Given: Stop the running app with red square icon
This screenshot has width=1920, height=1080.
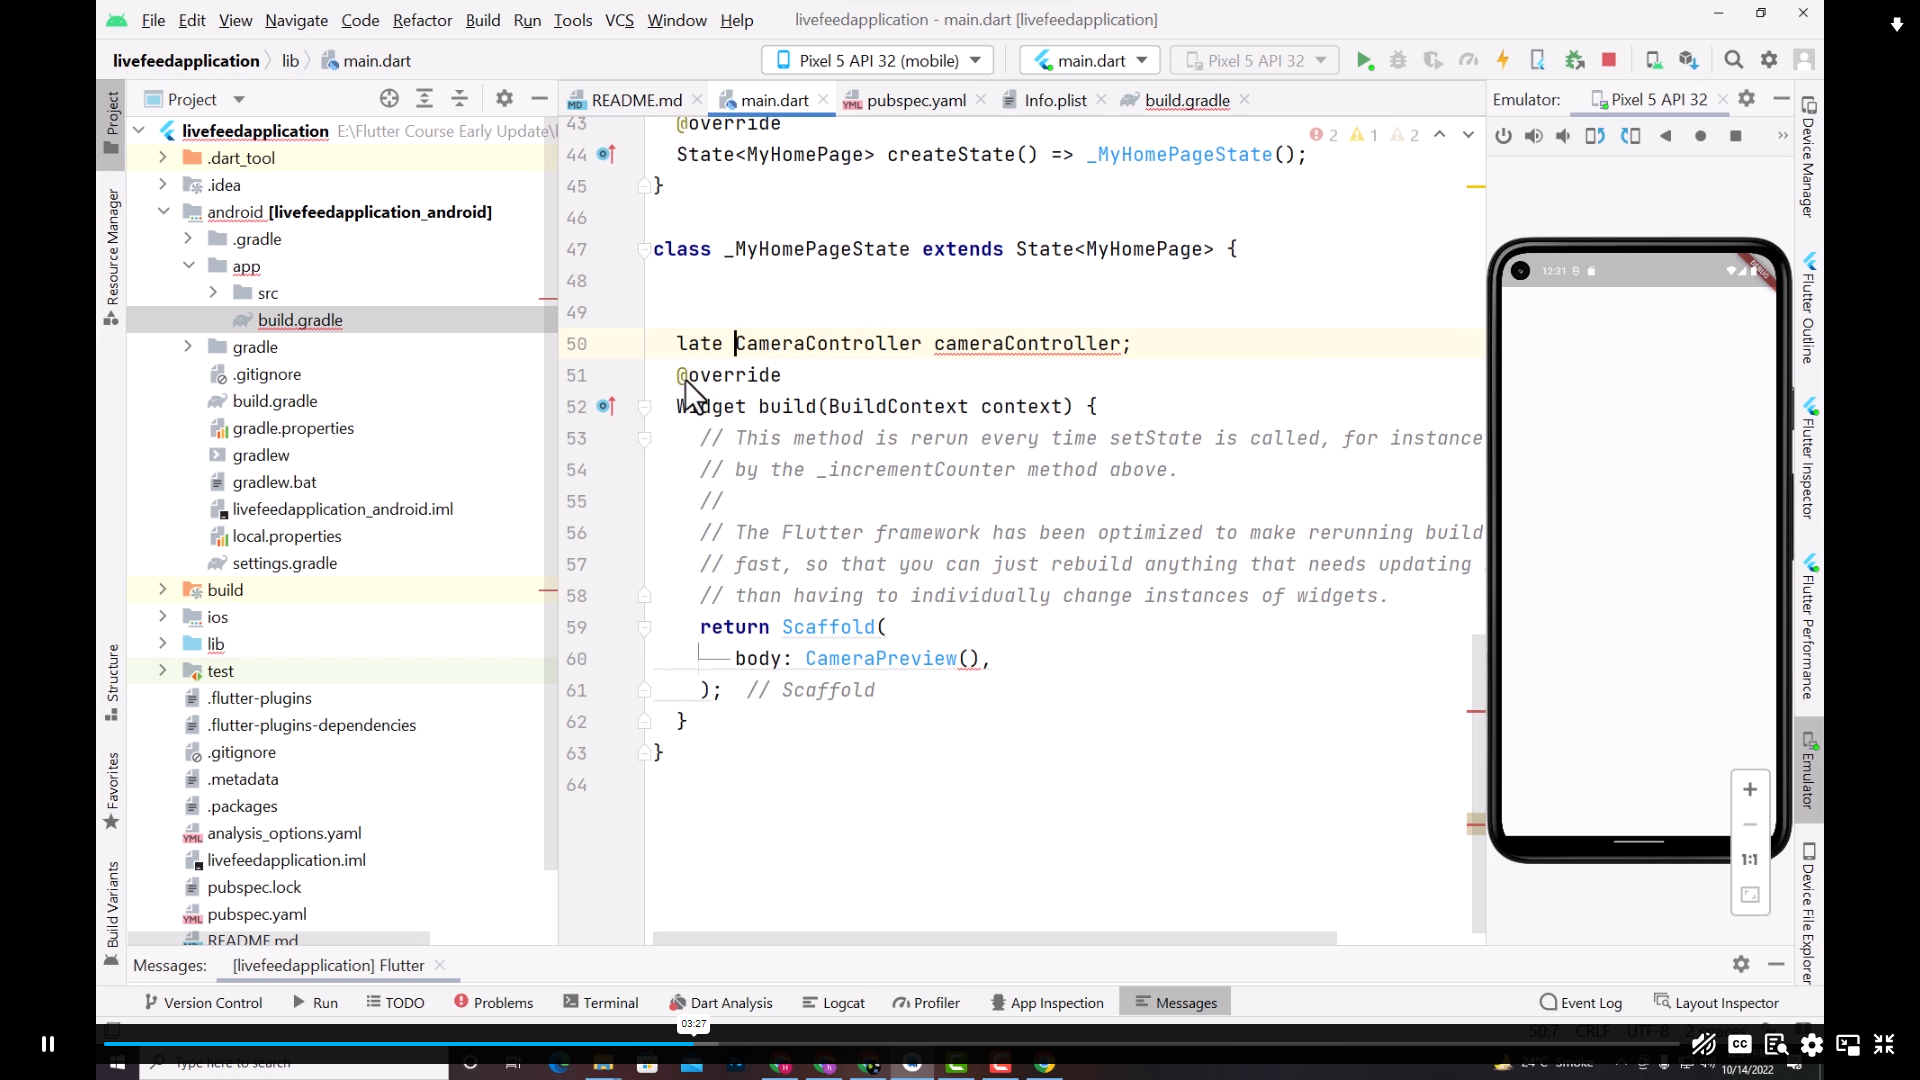Looking at the screenshot, I should 1609,60.
